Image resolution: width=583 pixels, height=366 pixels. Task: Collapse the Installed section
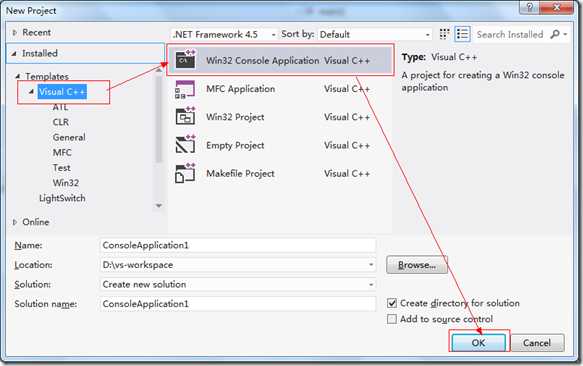pyautogui.click(x=14, y=54)
